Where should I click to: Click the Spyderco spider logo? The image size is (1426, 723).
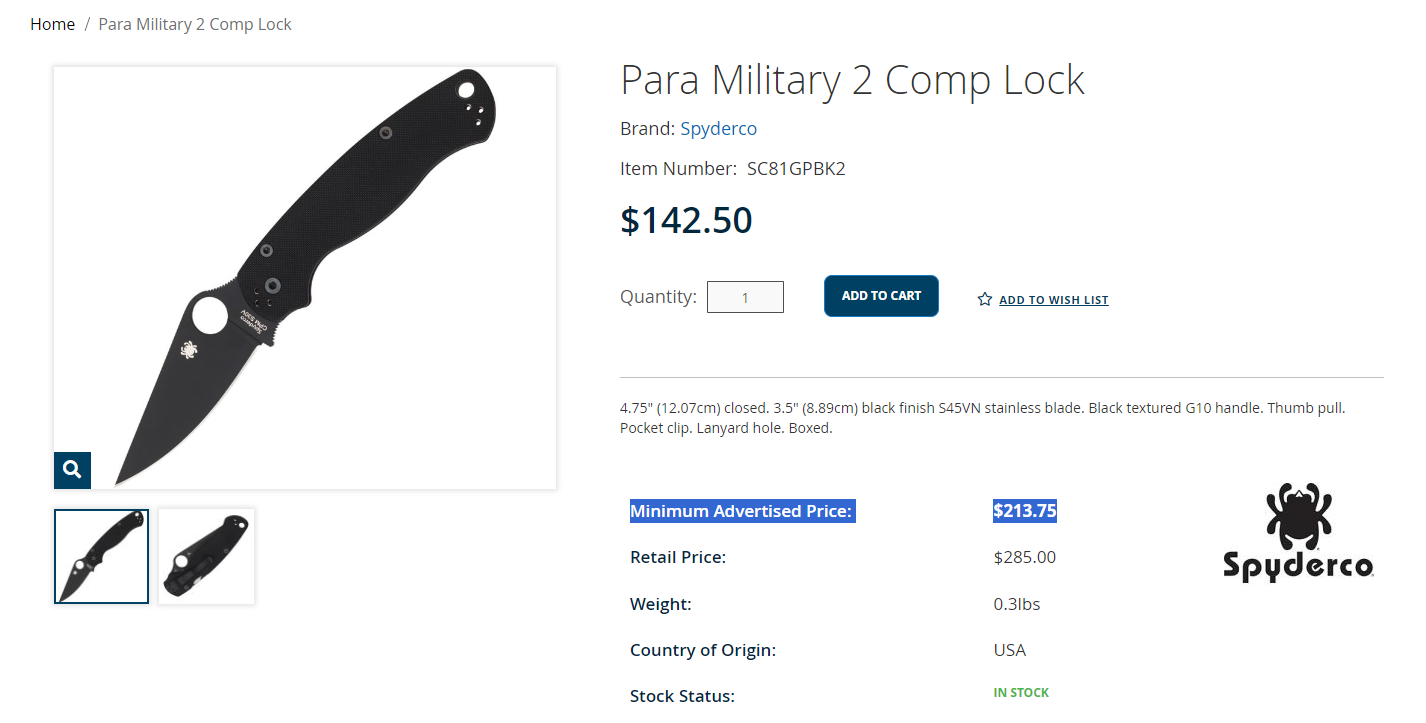pos(1298,532)
